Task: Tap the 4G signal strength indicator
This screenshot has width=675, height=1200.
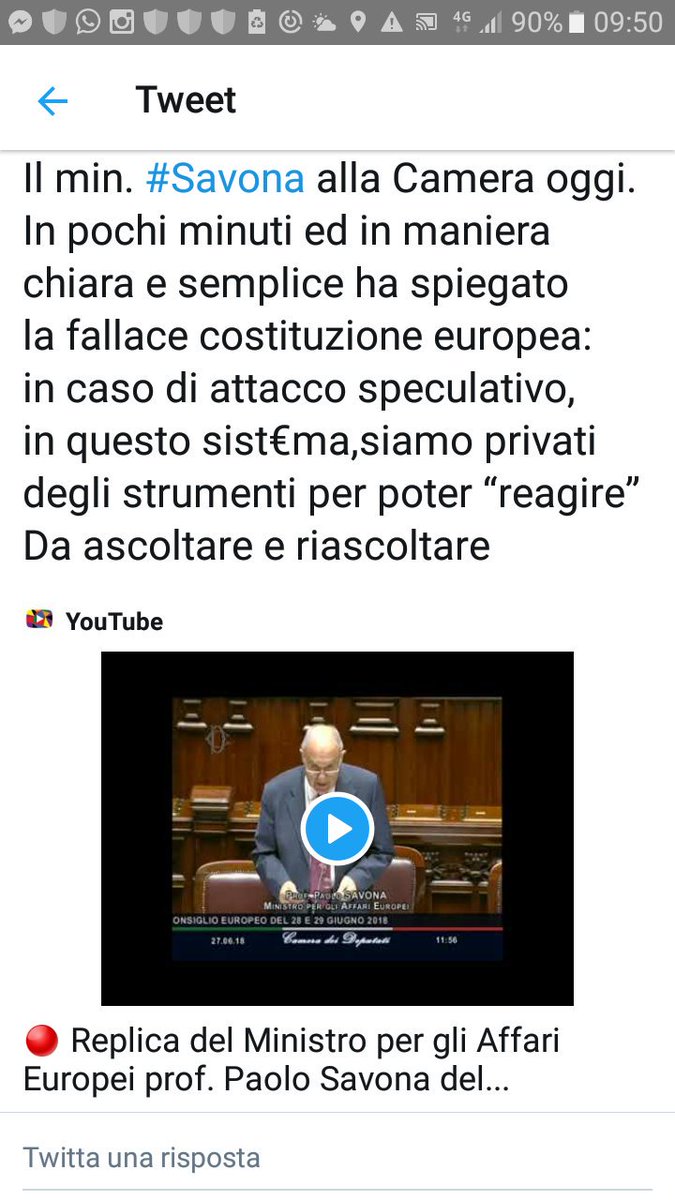Action: (476, 22)
